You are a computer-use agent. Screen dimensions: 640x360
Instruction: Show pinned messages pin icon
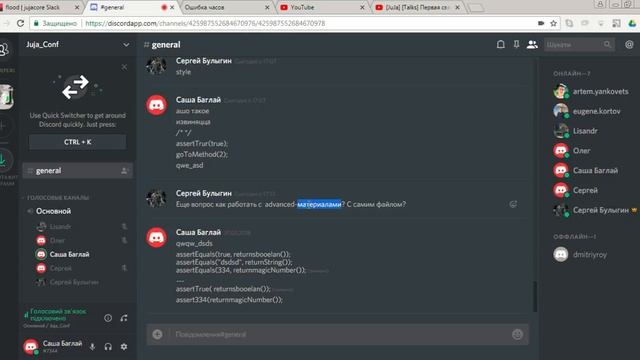pyautogui.click(x=516, y=44)
